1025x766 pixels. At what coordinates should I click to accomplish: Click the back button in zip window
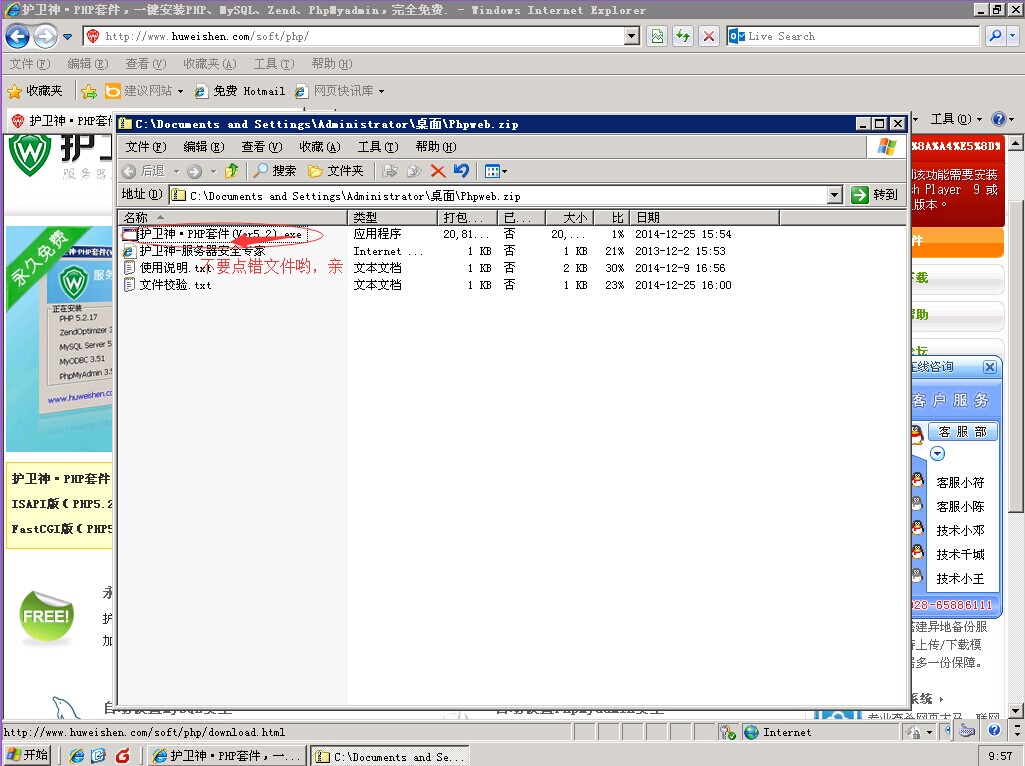pyautogui.click(x=144, y=171)
